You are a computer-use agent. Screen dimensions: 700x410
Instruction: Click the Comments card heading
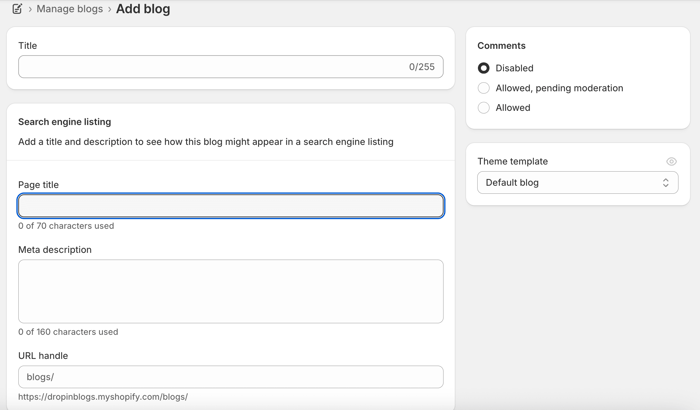(501, 46)
